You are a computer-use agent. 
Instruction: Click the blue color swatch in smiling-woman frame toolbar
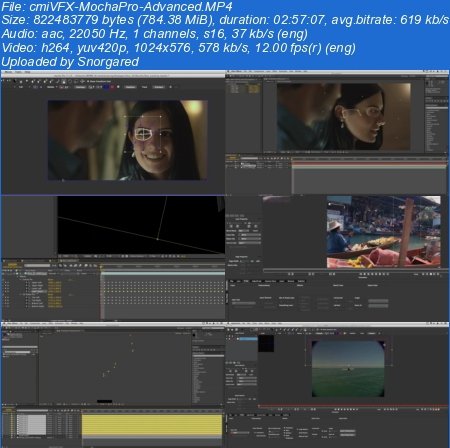pos(106,87)
